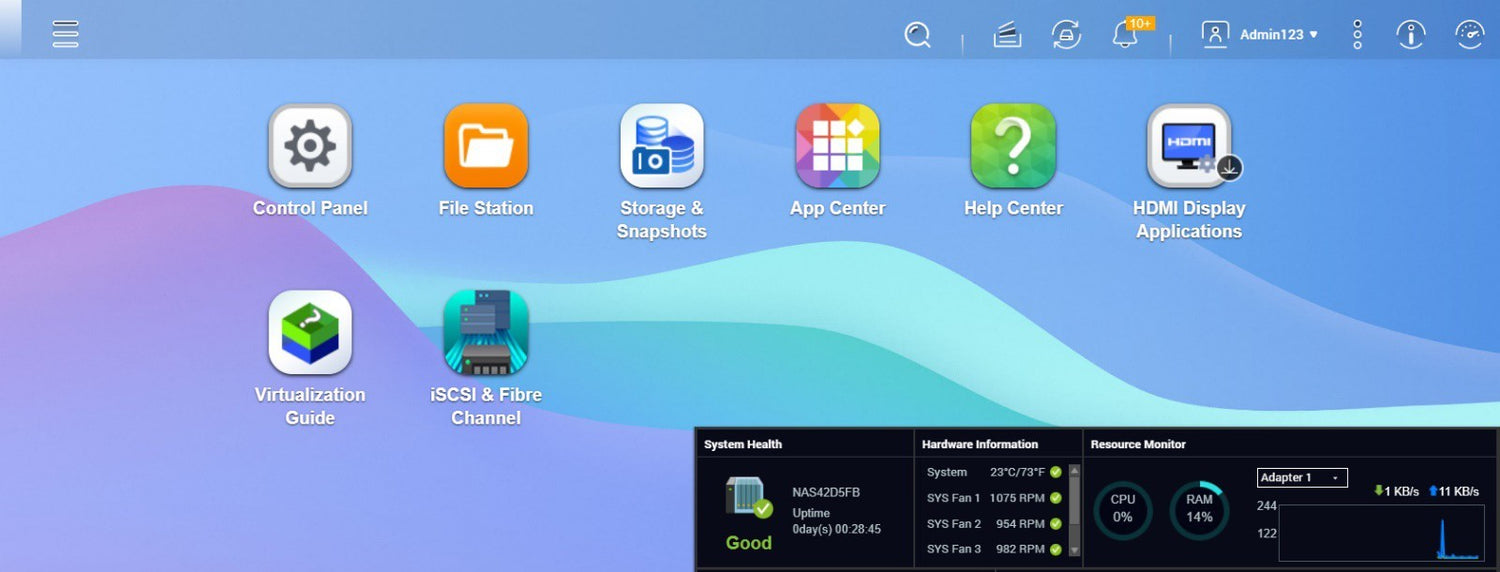1500x572 pixels.
Task: Open the three-dot more options menu
Action: [1357, 35]
